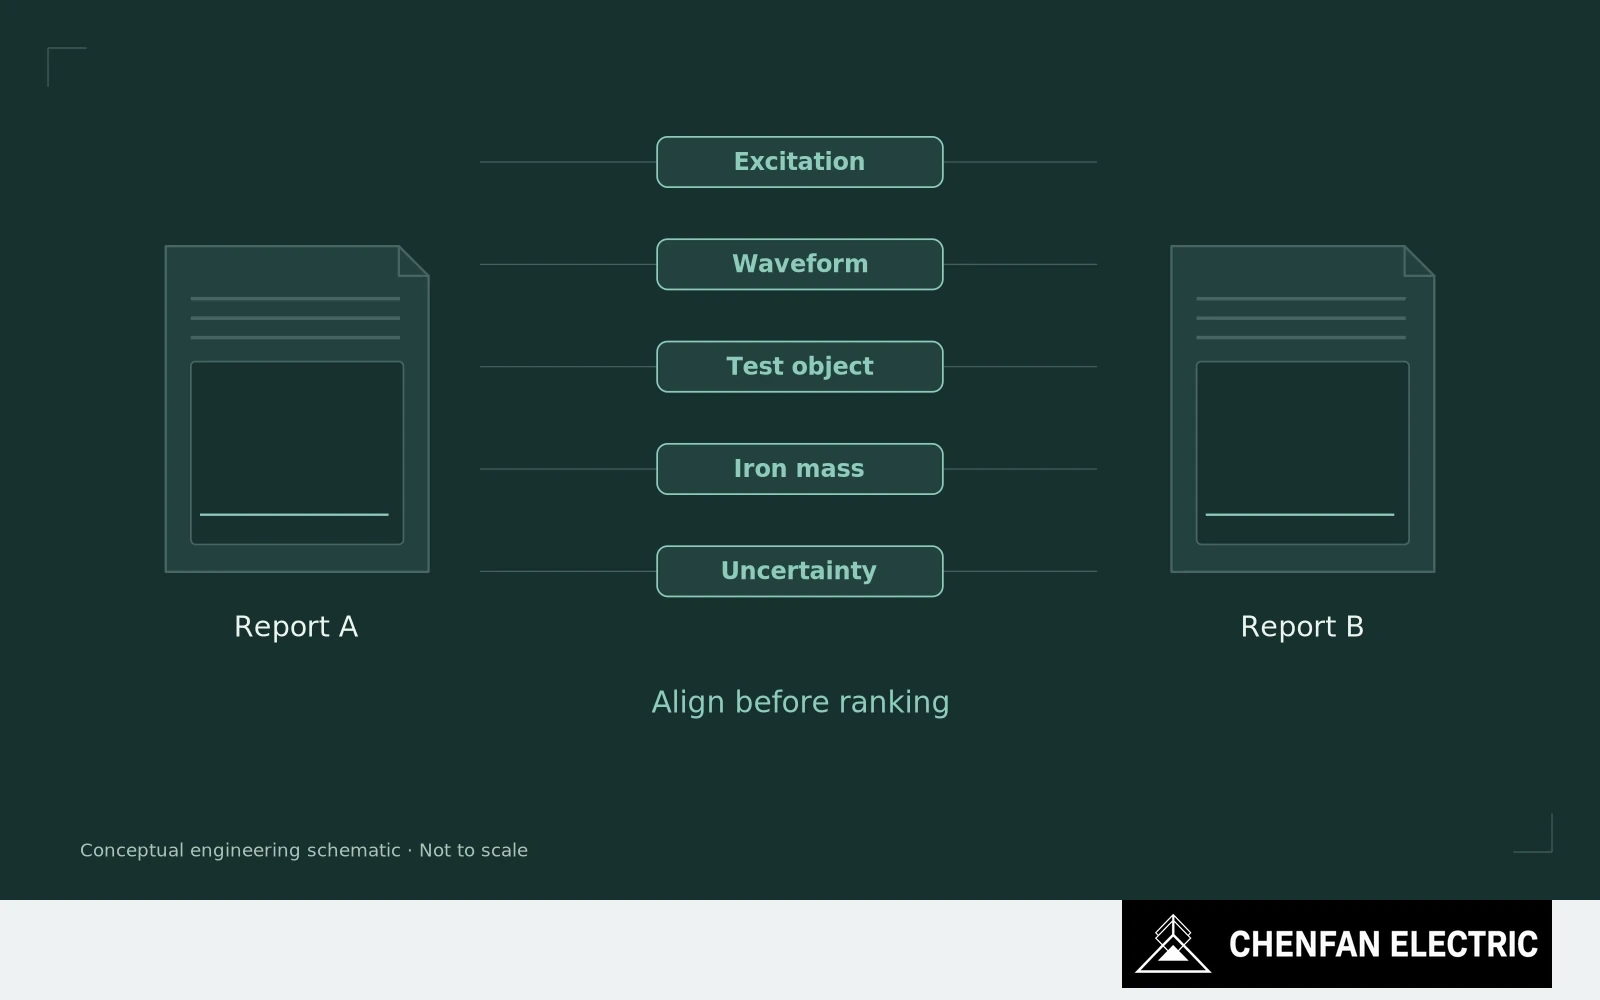Click the Report A document icon
Viewport: 1600px width, 1000px height.
click(297, 409)
